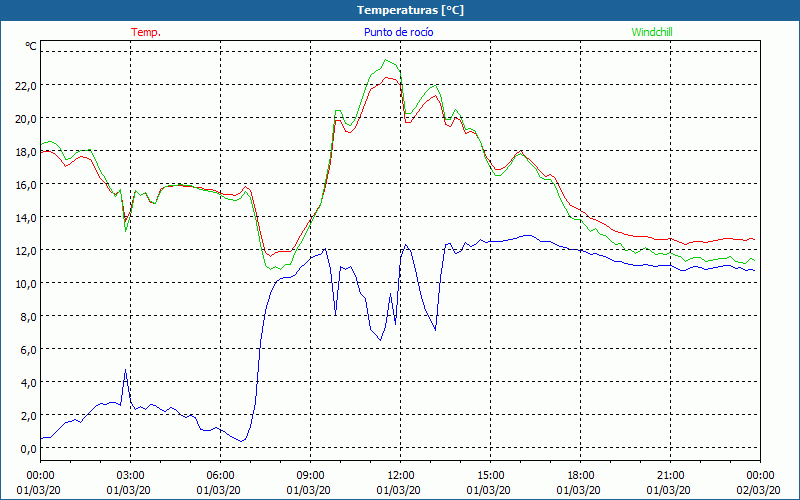Screen dimensions: 800x500
Task: Click the '°C' unit label on the y-axis
Action: coord(31,46)
